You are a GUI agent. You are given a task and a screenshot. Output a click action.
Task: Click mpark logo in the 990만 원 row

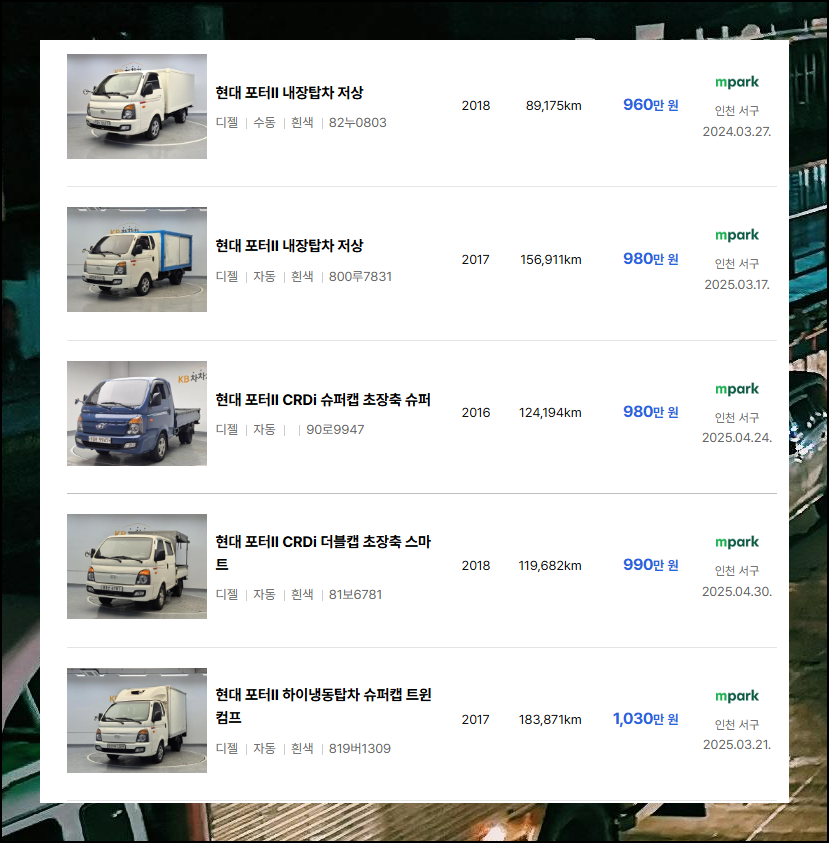coord(737,542)
